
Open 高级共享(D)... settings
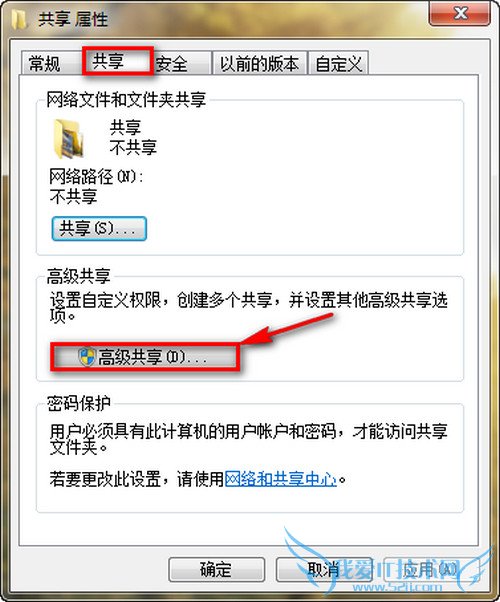coord(145,357)
